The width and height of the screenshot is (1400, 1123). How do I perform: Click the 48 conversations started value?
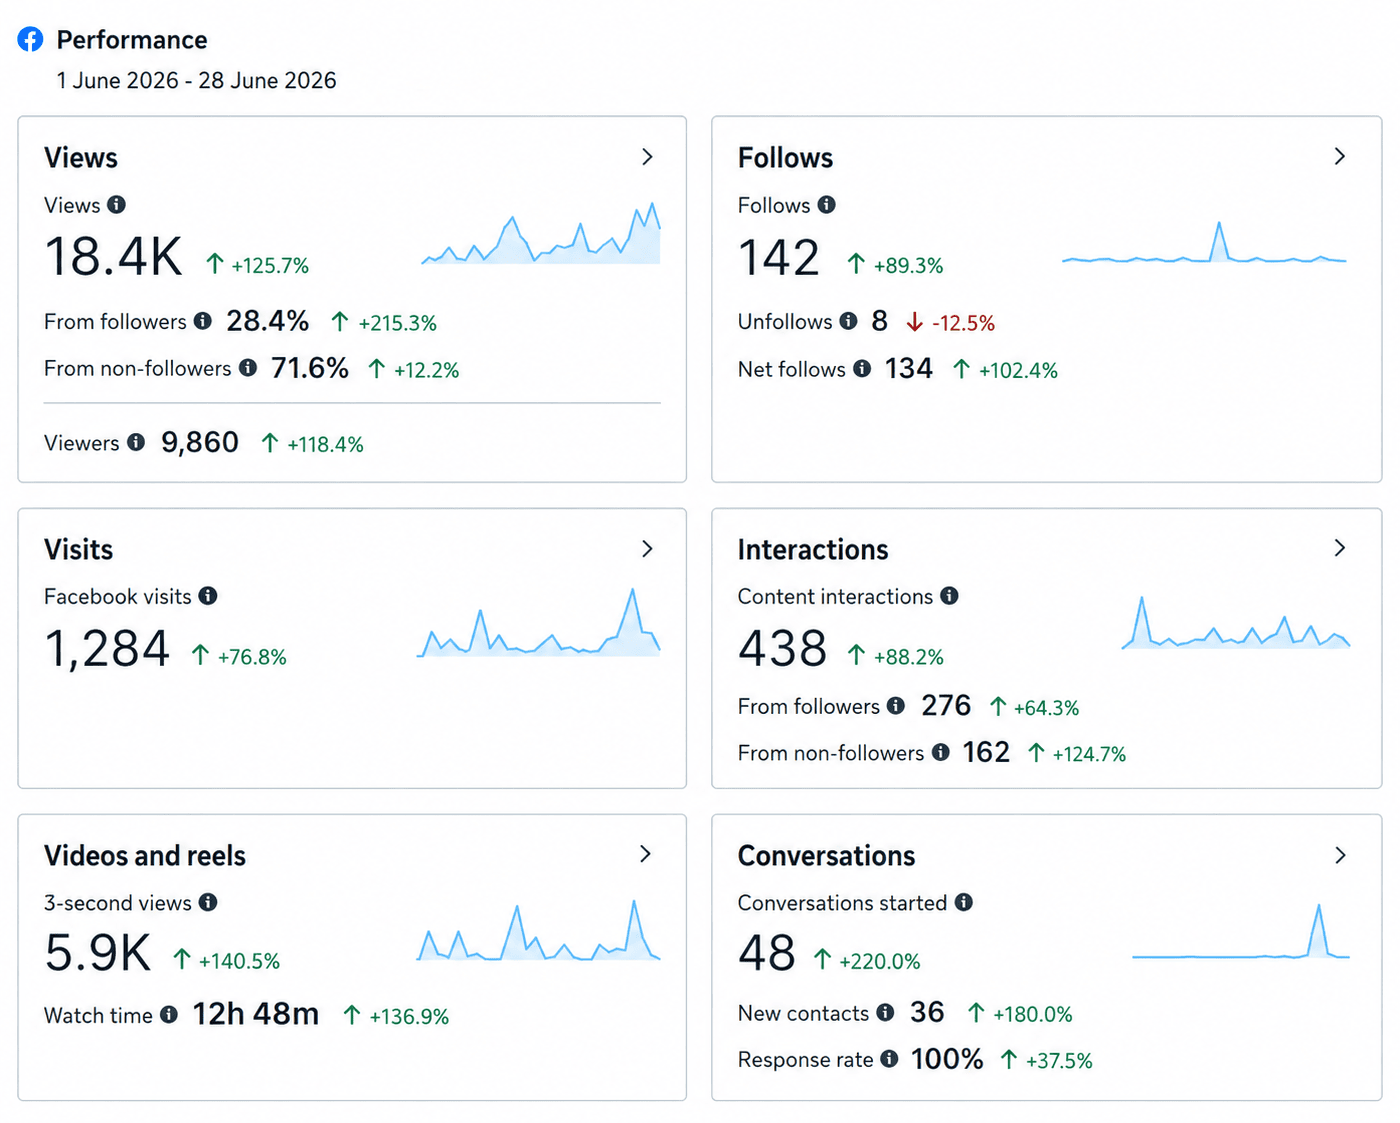767,952
